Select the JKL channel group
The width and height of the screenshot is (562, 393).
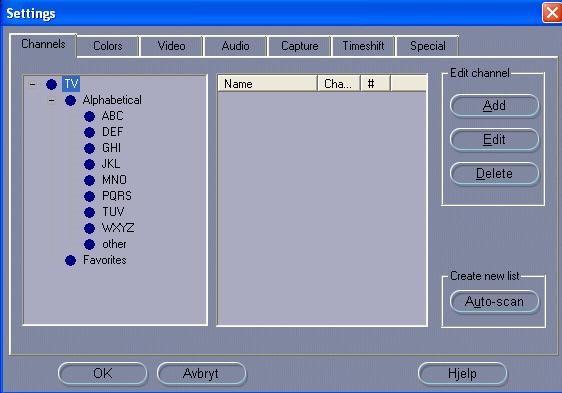[x=111, y=164]
